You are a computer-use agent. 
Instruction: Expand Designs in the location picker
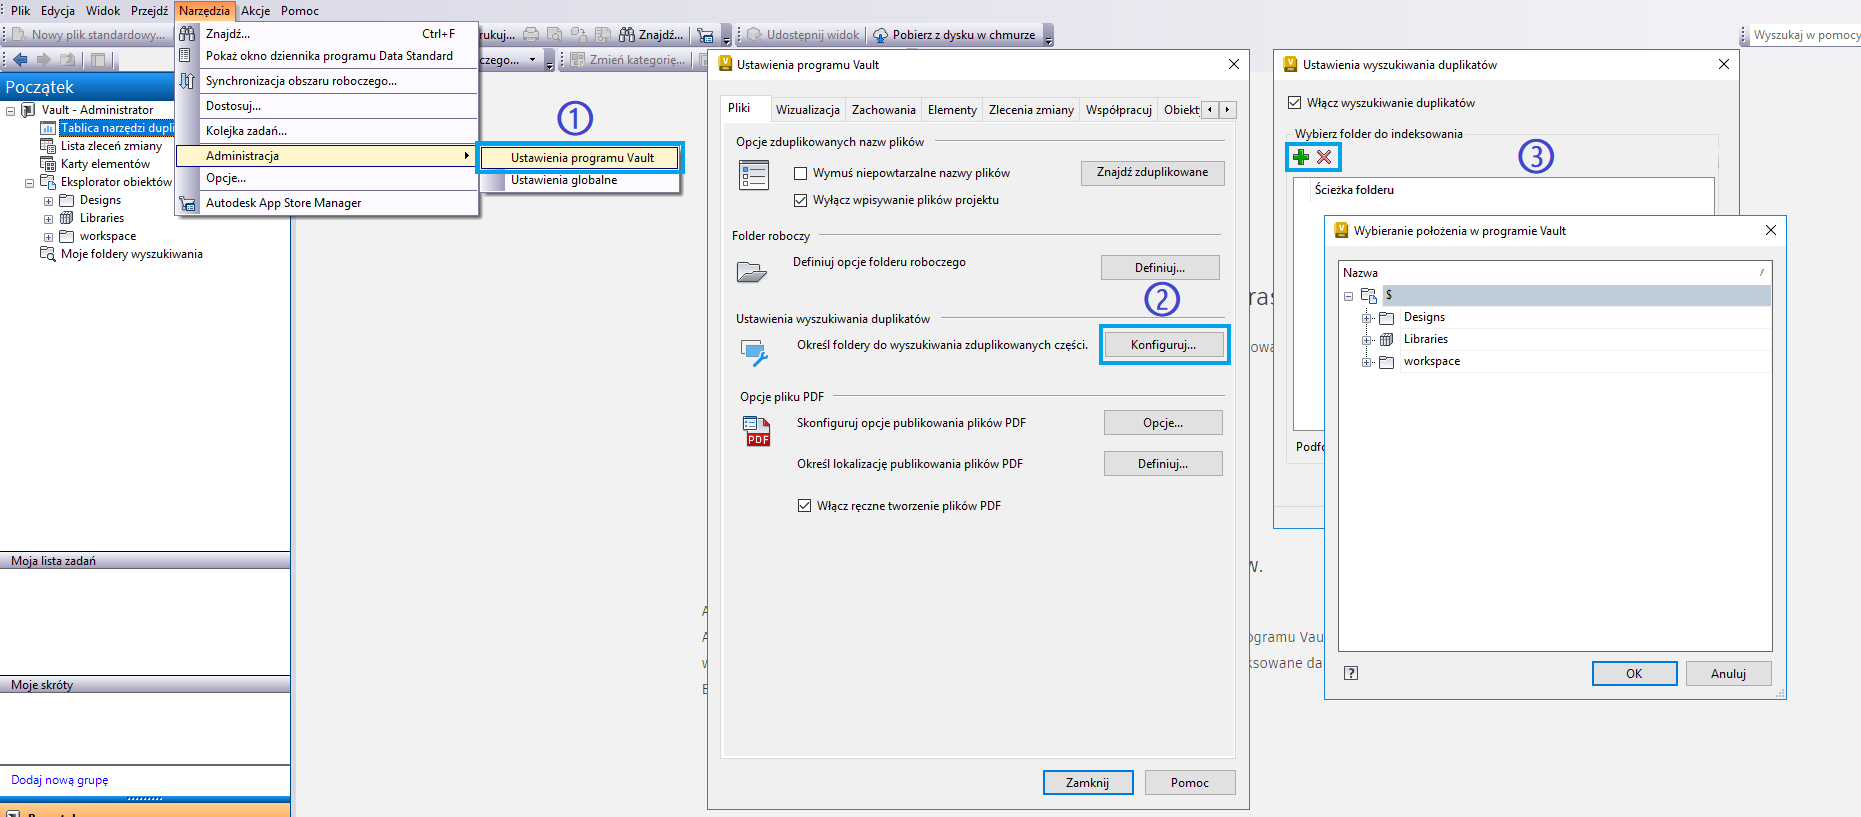[1366, 318]
